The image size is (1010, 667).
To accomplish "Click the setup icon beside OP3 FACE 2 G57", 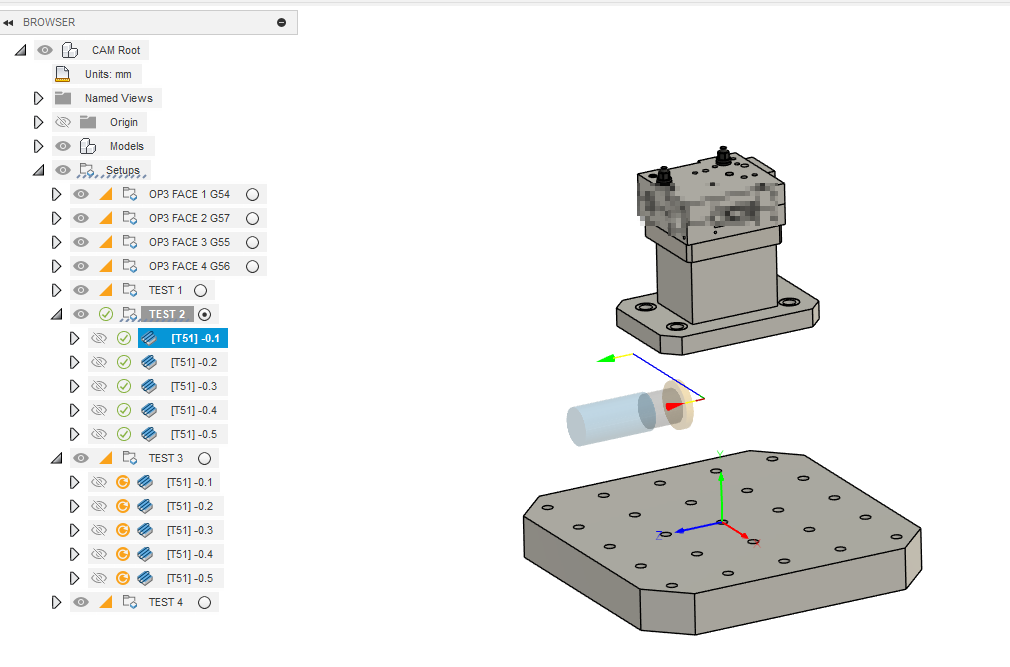I will [x=131, y=217].
